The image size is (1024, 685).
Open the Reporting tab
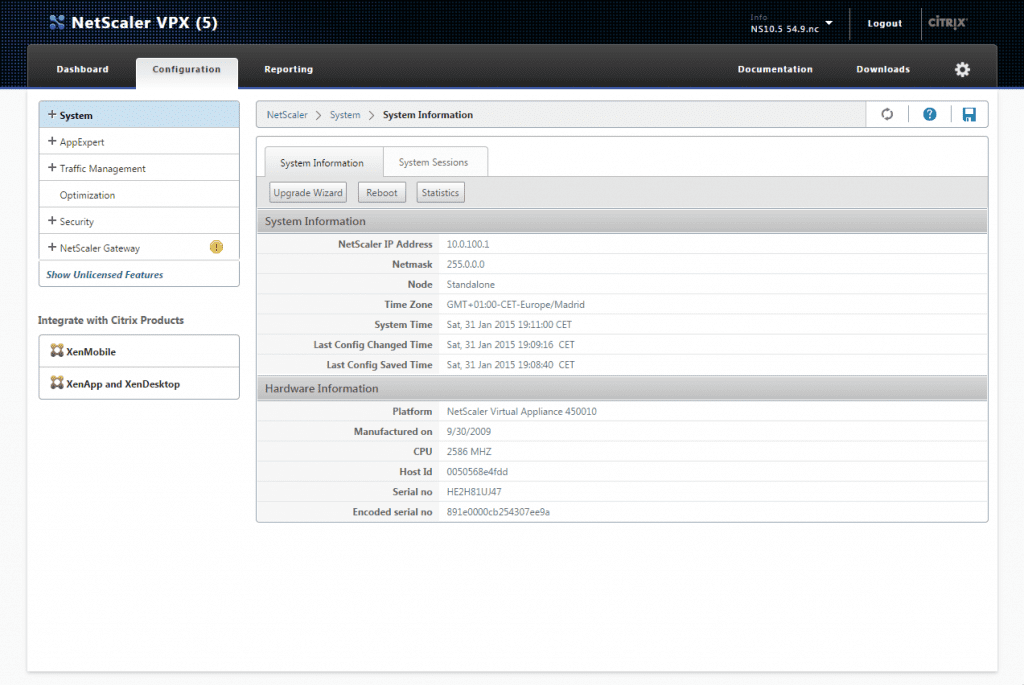pos(288,69)
